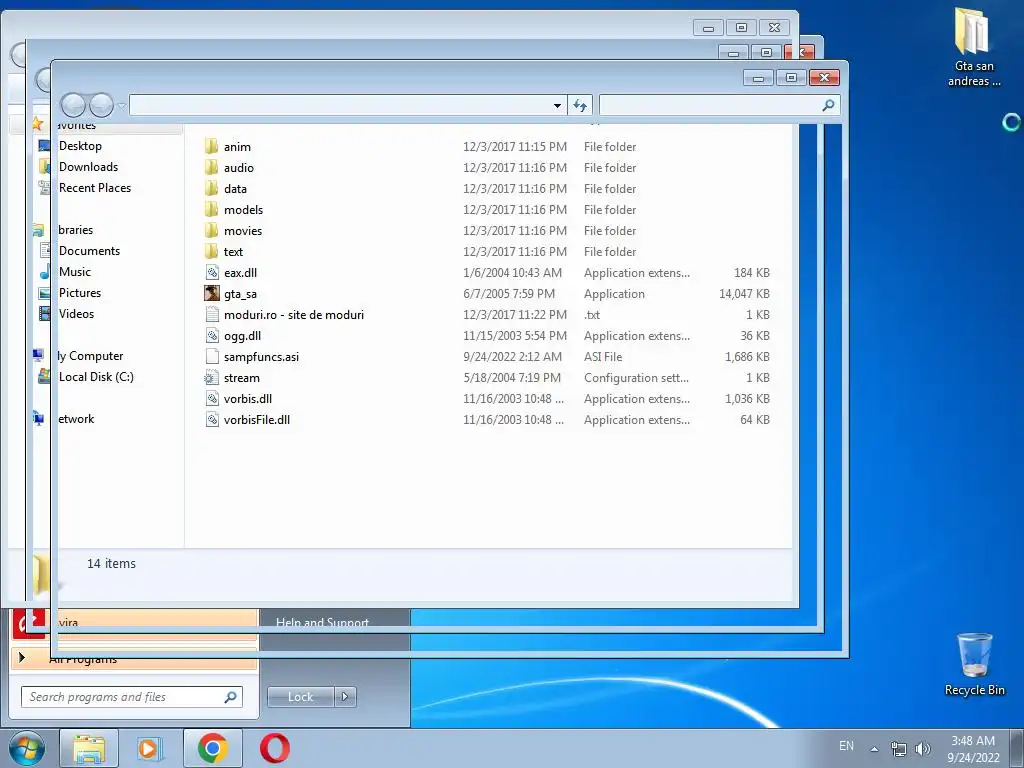Click the 14 items status text
1024x768 pixels.
111,563
